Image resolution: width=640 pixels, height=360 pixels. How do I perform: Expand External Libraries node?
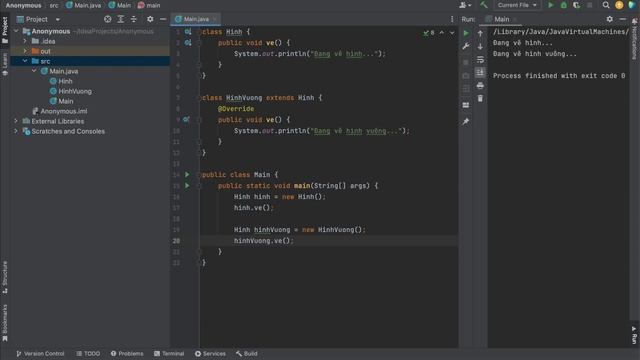(16, 121)
